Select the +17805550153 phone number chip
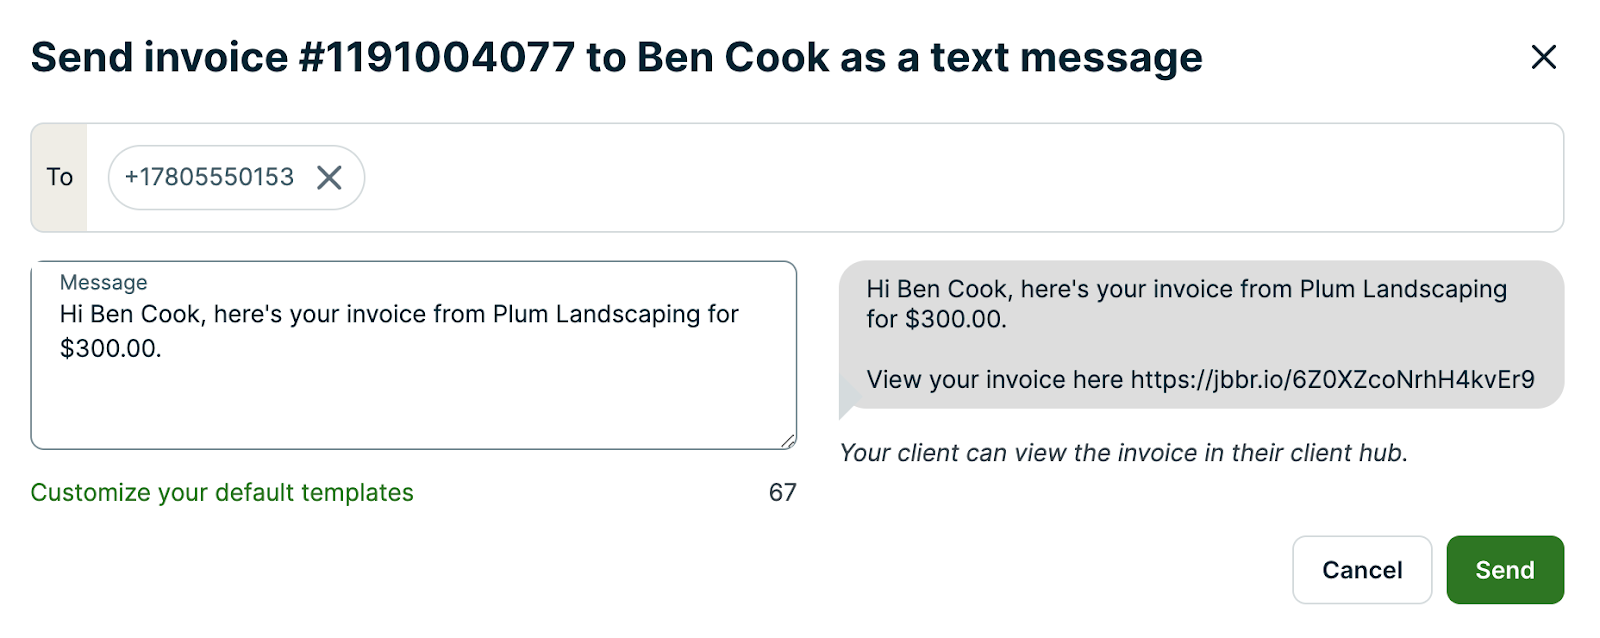 tap(209, 178)
